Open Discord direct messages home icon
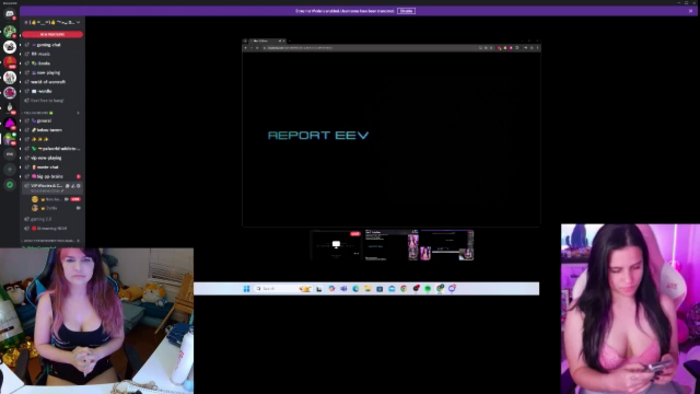Image resolution: width=700 pixels, height=394 pixels. [x=9, y=14]
